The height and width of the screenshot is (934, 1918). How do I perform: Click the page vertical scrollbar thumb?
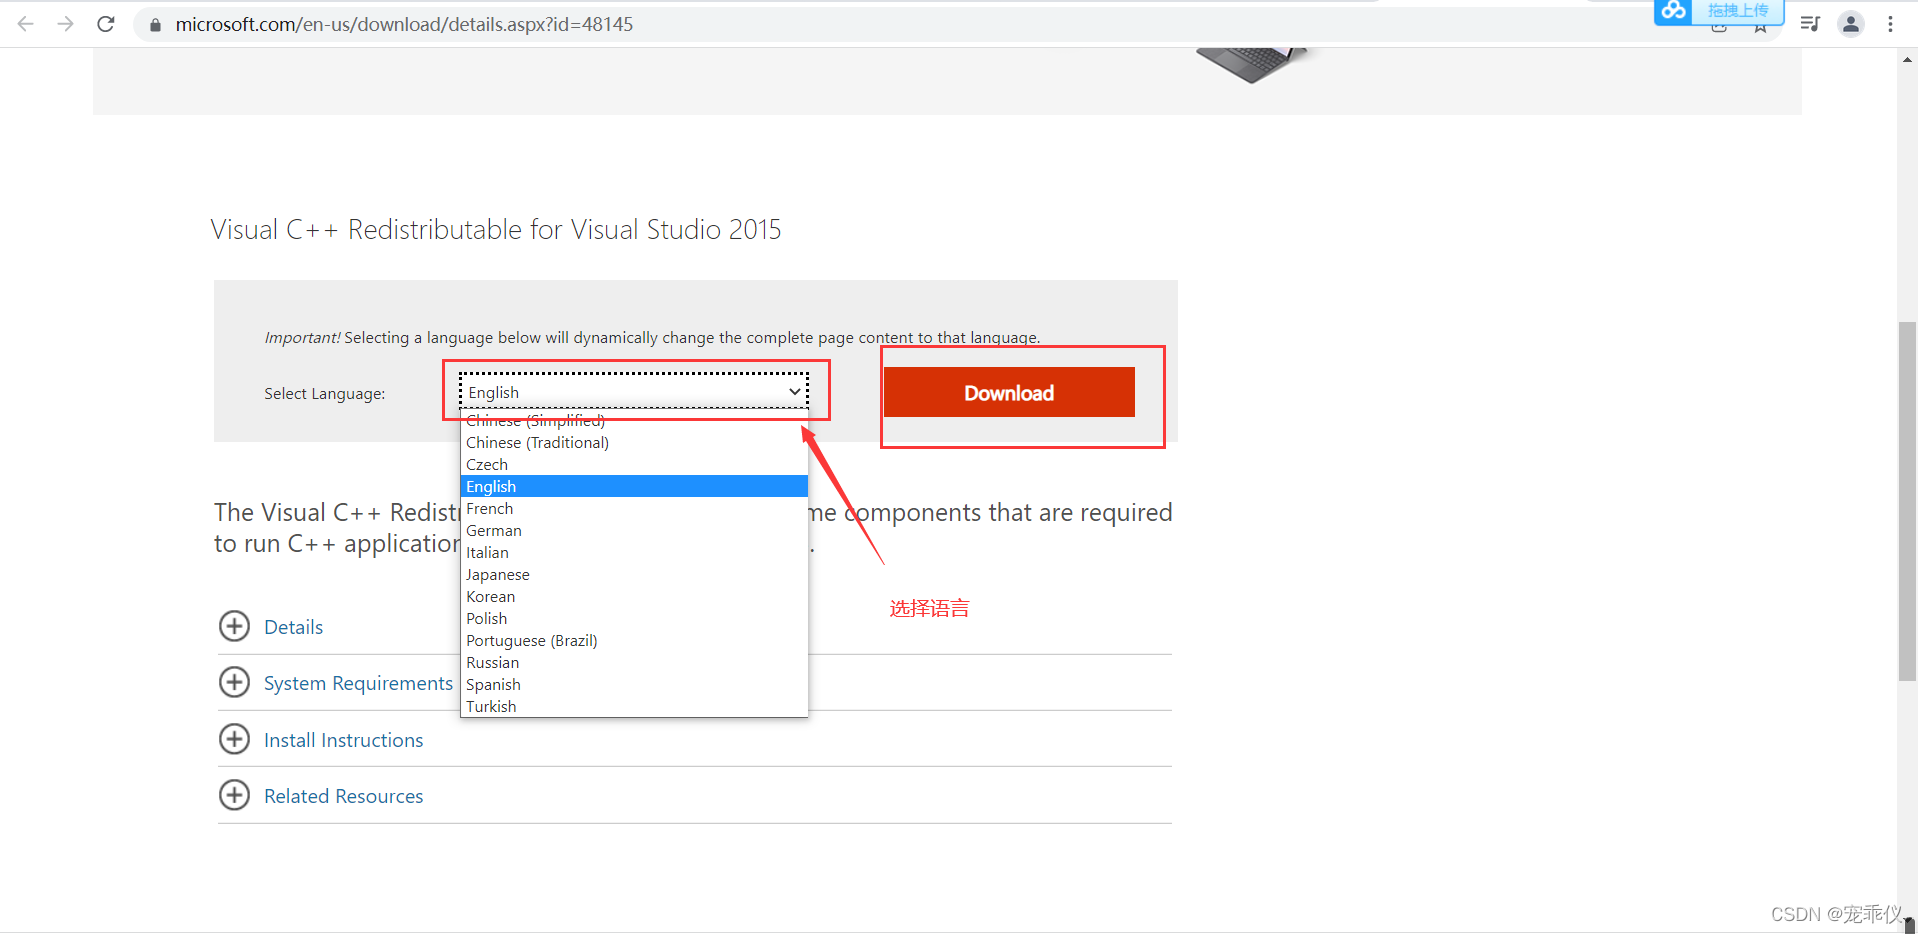(x=1908, y=501)
